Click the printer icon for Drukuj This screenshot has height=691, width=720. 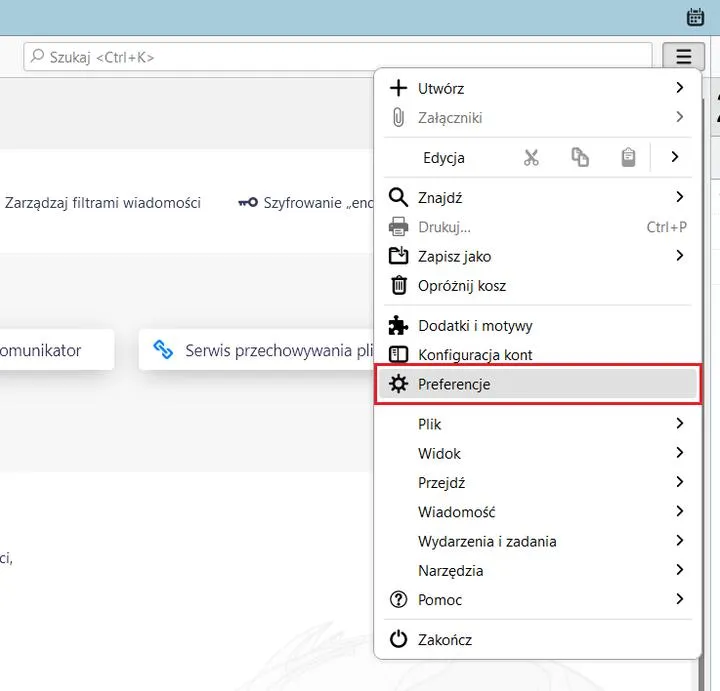coord(398,227)
